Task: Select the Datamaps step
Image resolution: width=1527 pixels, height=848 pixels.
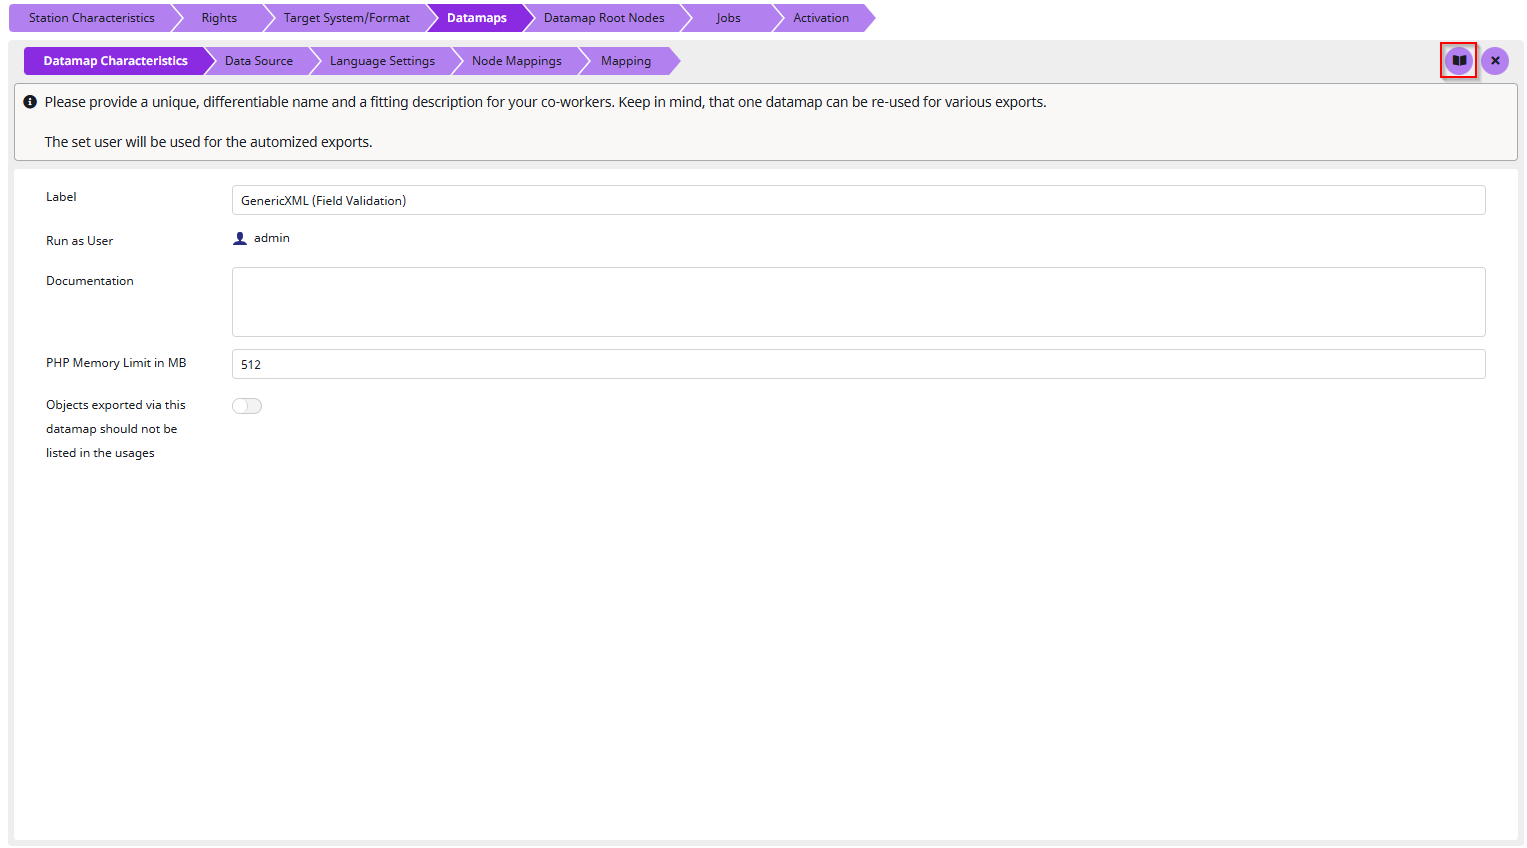Action: pyautogui.click(x=476, y=18)
